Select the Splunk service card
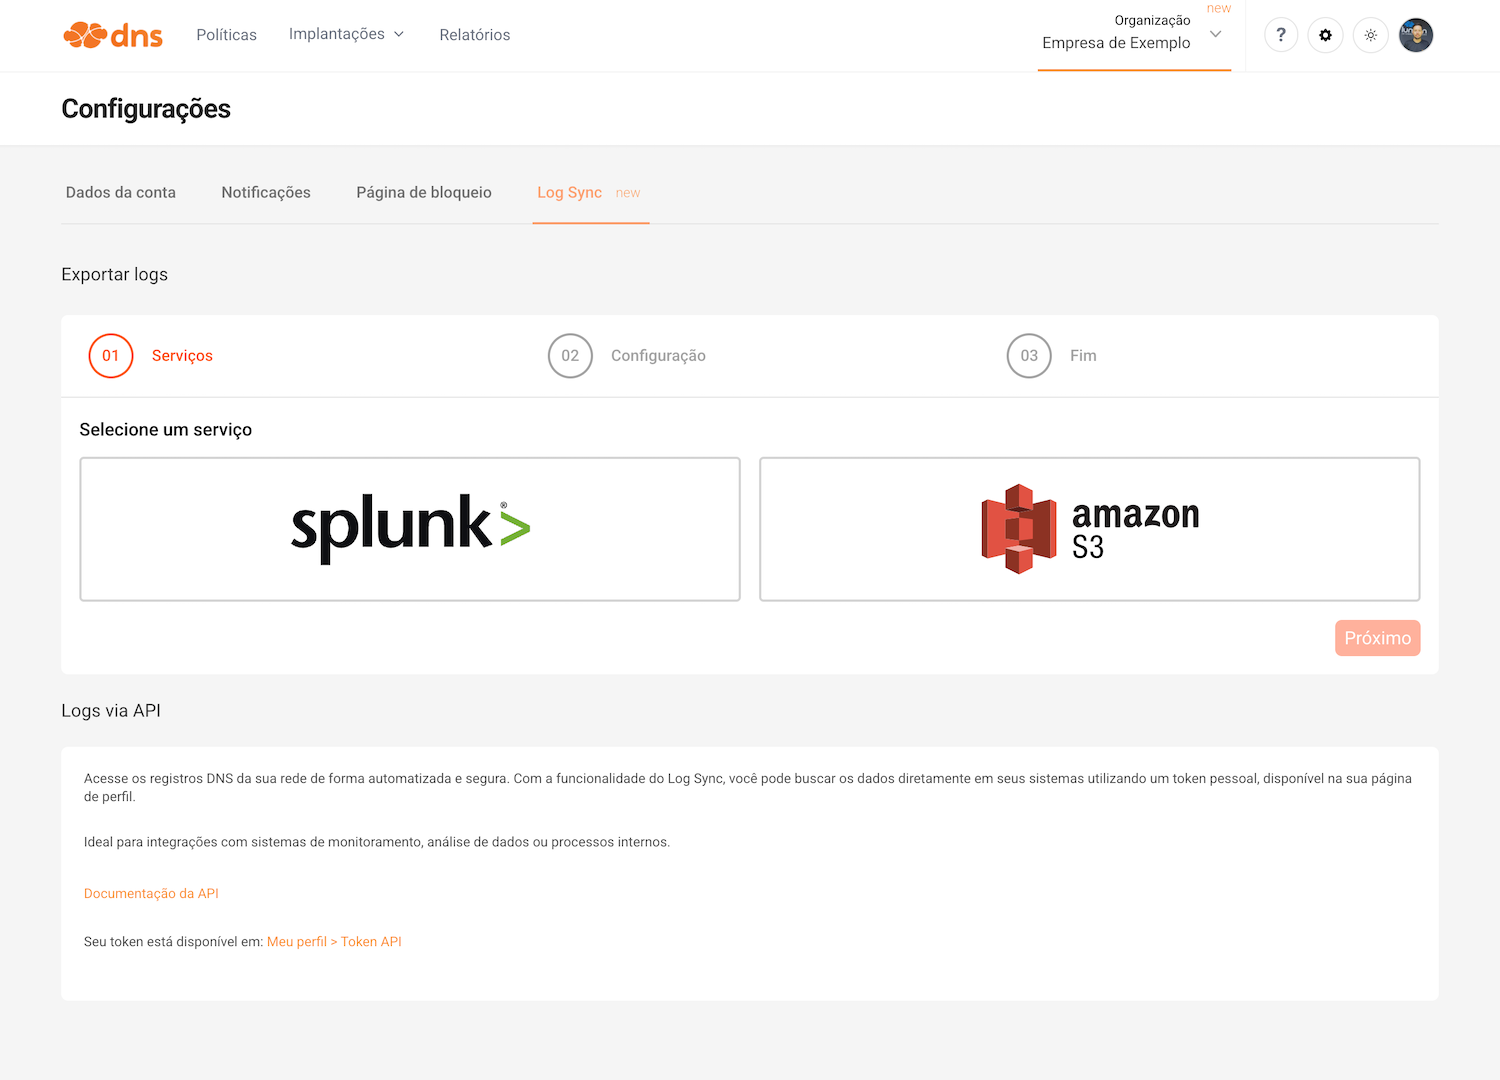This screenshot has width=1500, height=1080. (x=410, y=529)
